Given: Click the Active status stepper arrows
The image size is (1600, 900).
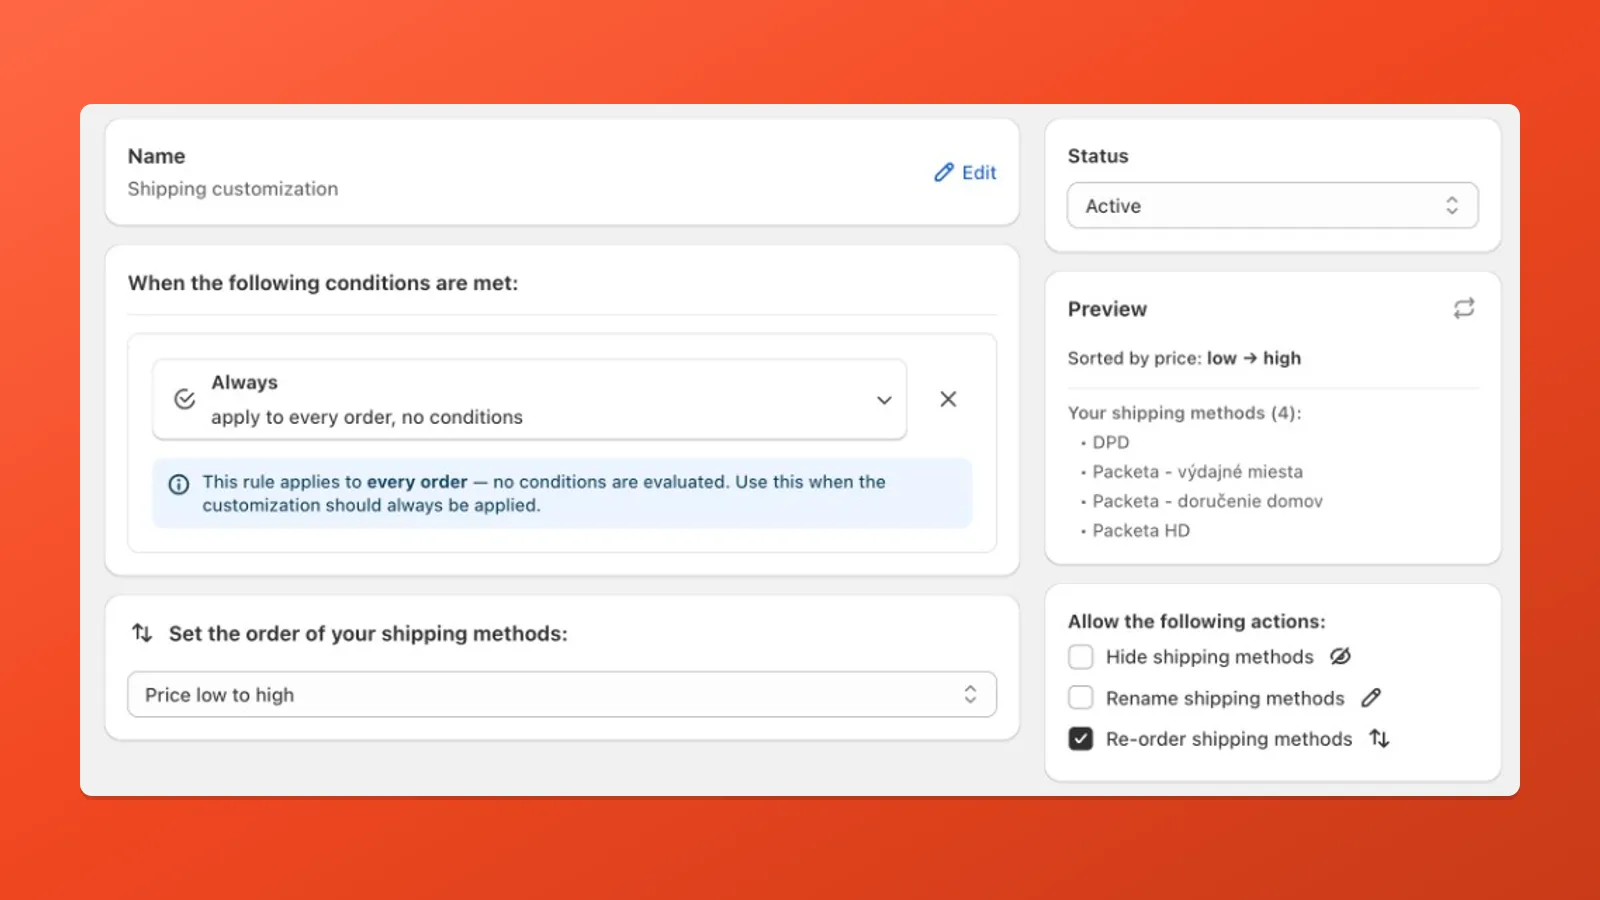Looking at the screenshot, I should pyautogui.click(x=1453, y=205).
